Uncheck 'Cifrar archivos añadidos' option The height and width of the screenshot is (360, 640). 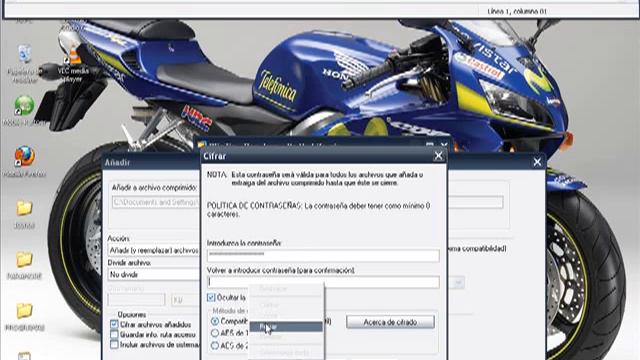(114, 325)
